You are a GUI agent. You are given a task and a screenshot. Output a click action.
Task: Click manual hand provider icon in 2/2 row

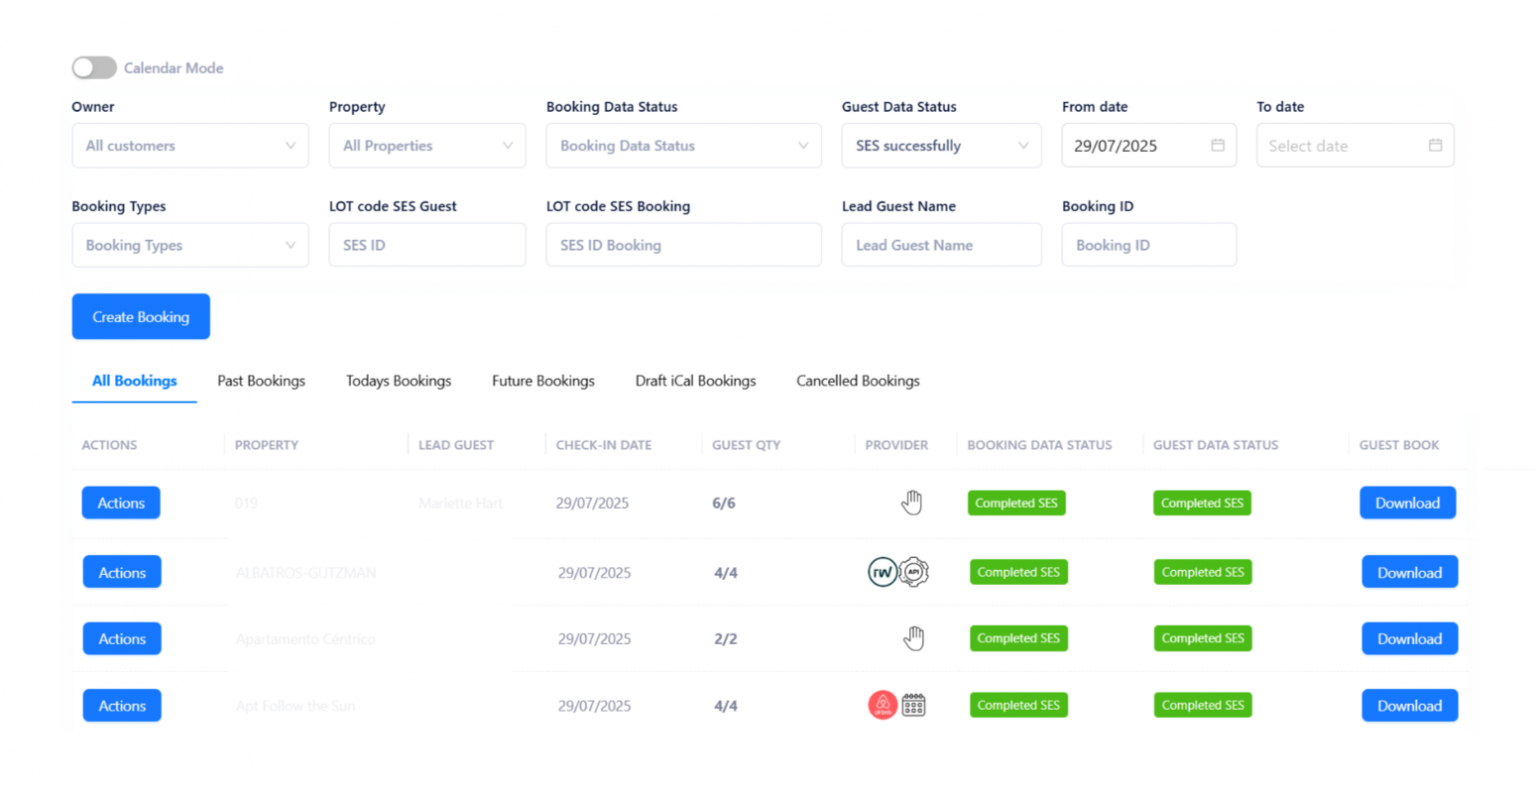coord(913,638)
